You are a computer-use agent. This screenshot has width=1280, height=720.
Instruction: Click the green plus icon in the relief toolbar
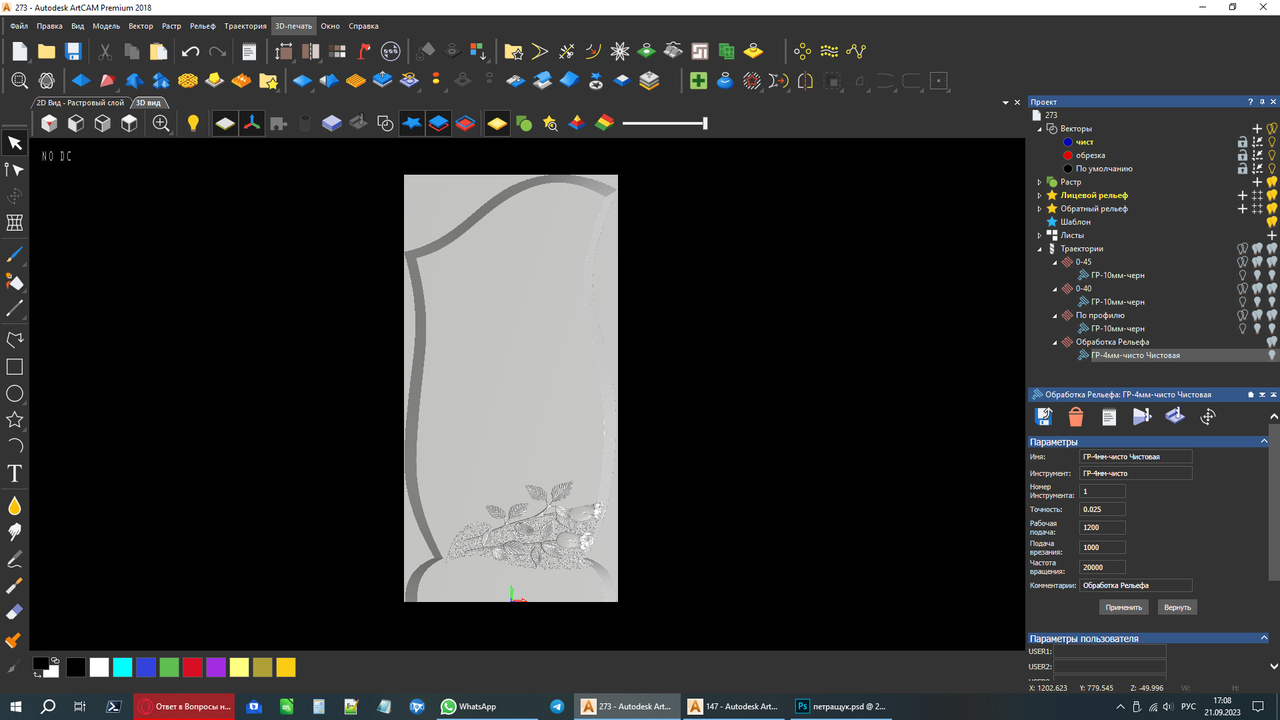(698, 80)
